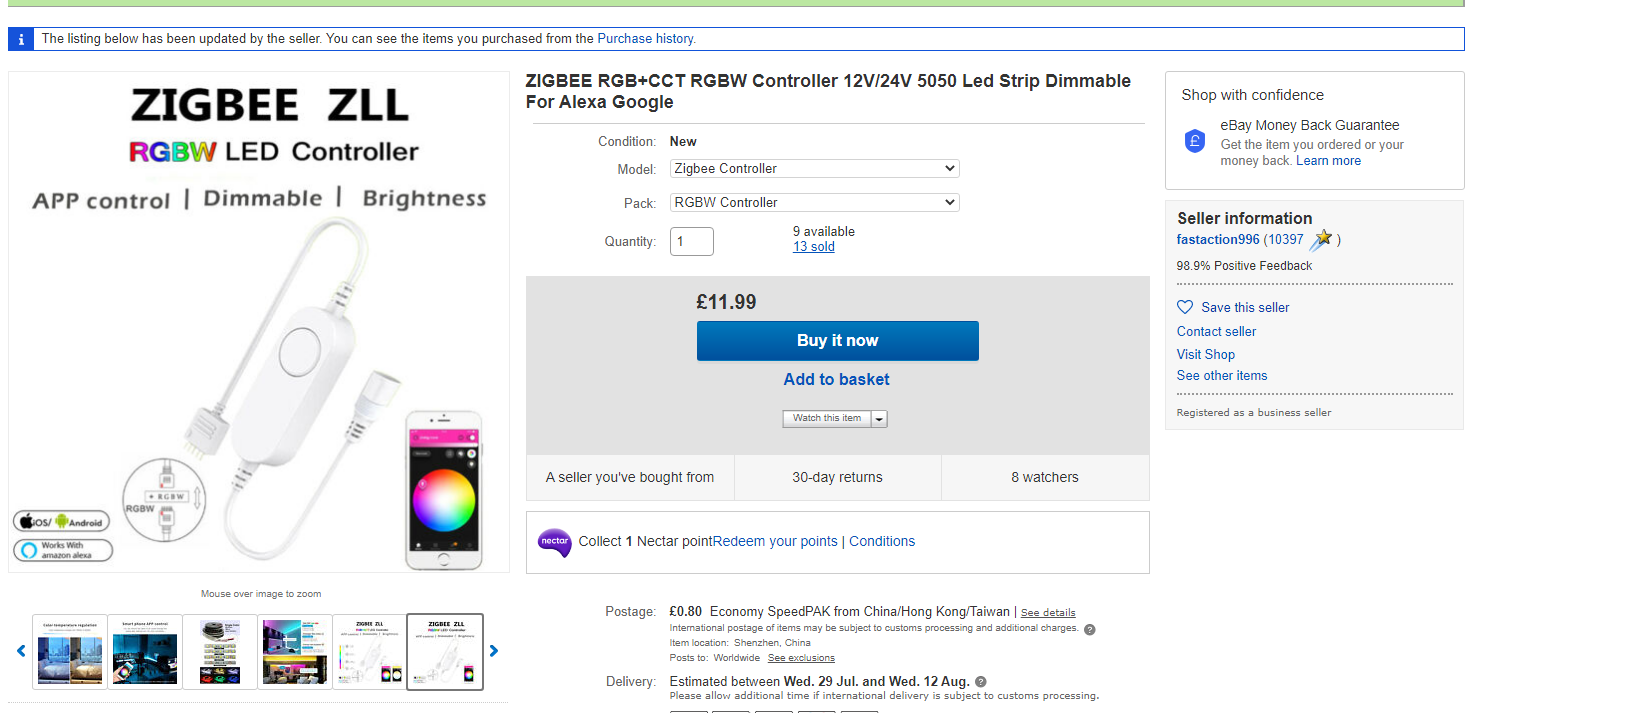Expand the Watch this item arrow menu

click(879, 419)
